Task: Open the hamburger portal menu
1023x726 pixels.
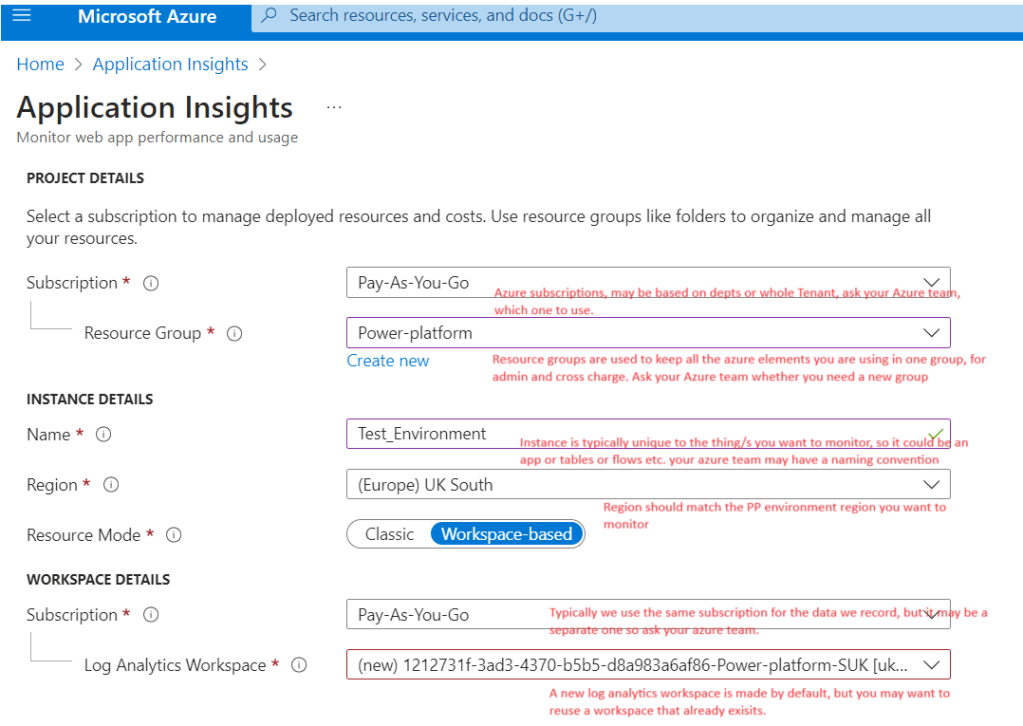Action: (x=21, y=15)
